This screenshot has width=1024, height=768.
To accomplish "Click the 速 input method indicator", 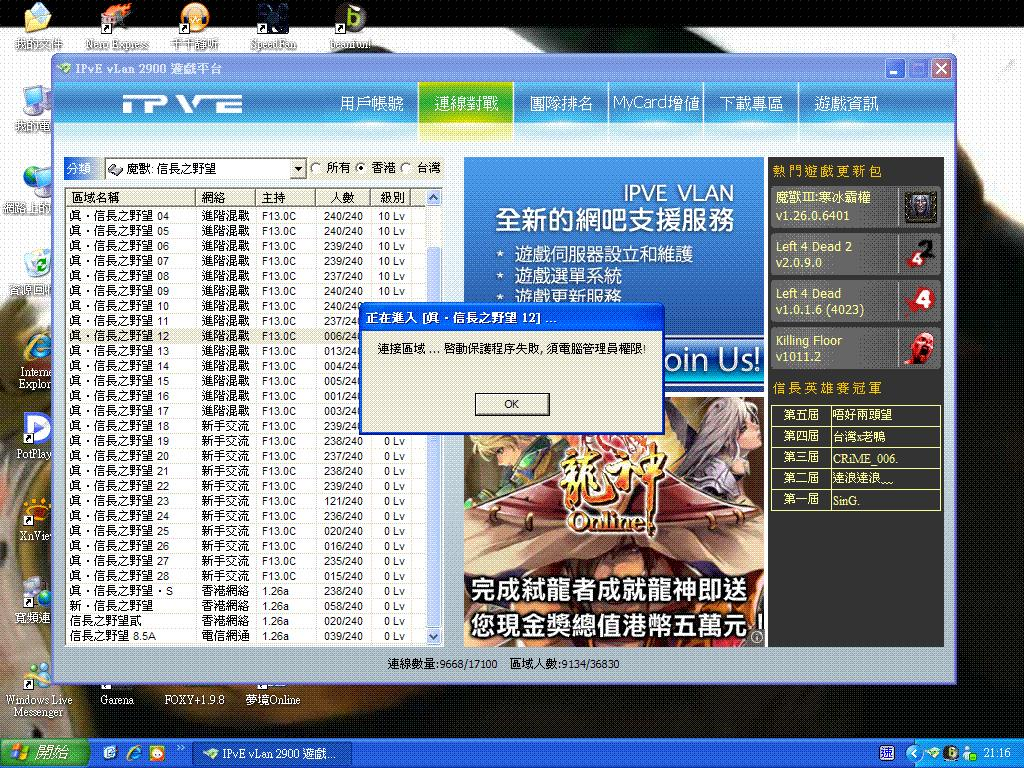I will [887, 753].
